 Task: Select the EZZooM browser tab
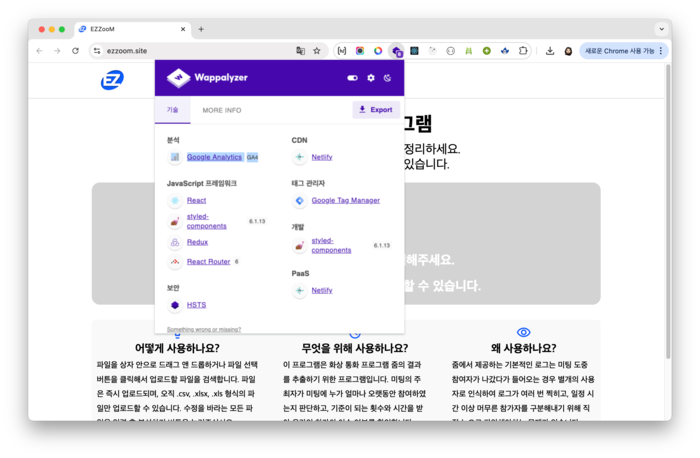[x=133, y=29]
